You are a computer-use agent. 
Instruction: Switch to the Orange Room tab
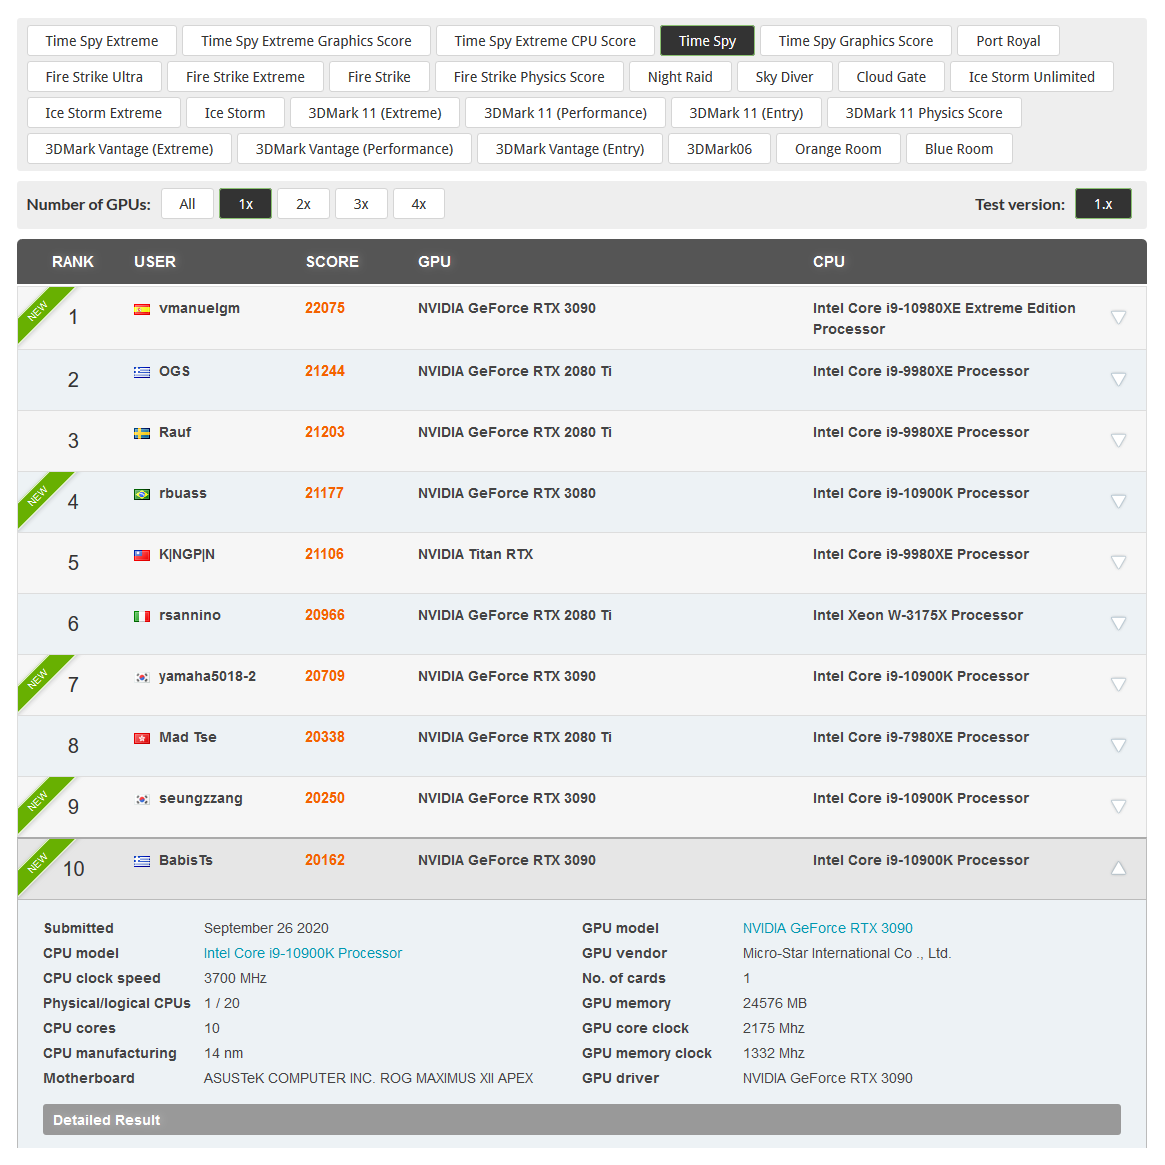click(x=838, y=149)
